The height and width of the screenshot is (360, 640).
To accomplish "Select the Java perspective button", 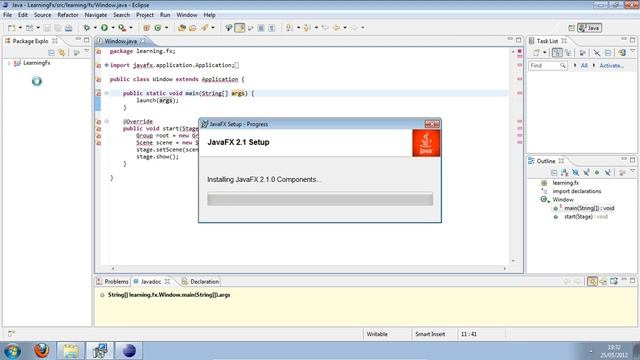I will click(589, 28).
